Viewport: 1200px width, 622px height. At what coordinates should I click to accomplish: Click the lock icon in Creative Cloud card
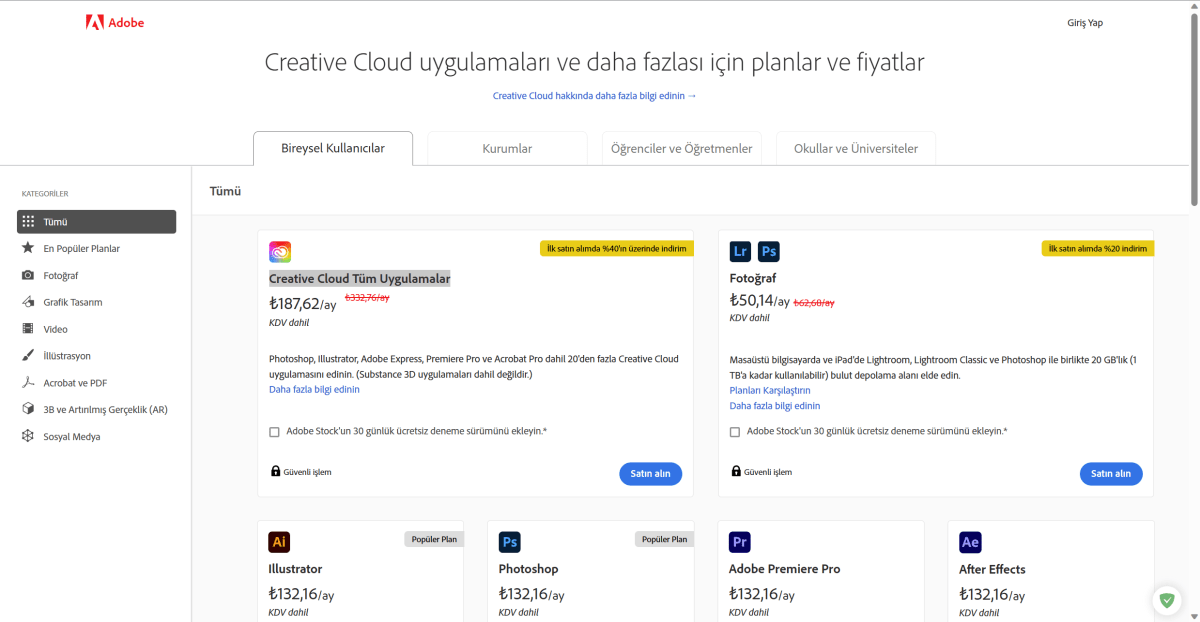click(x=275, y=471)
